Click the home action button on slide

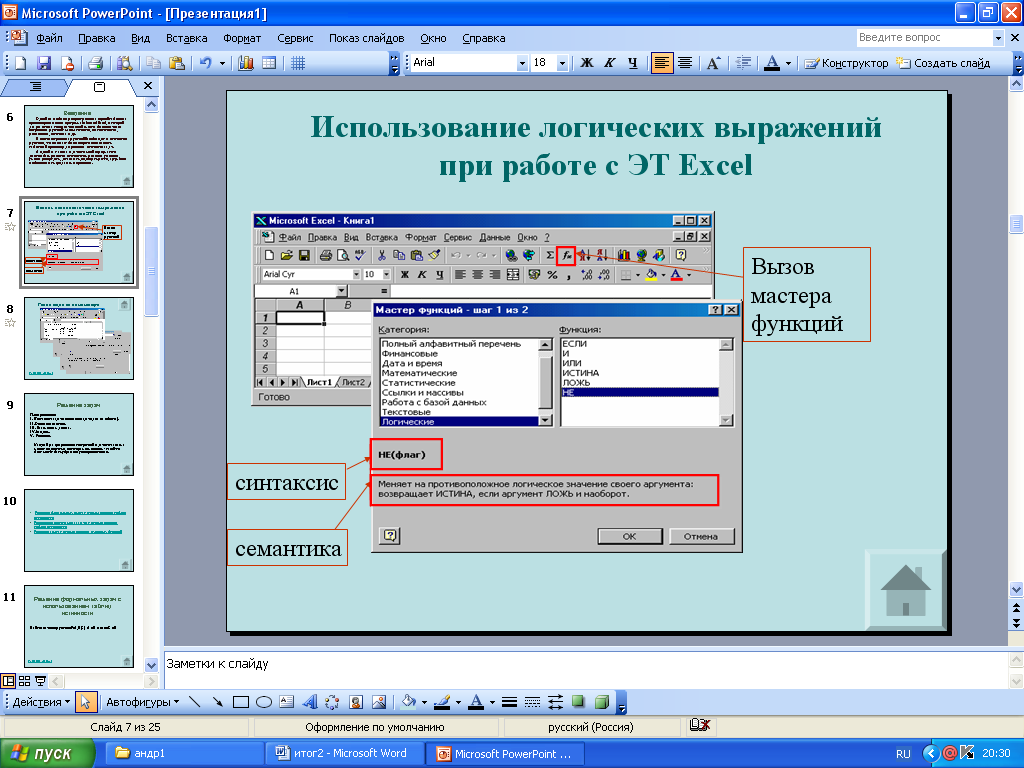(x=906, y=590)
